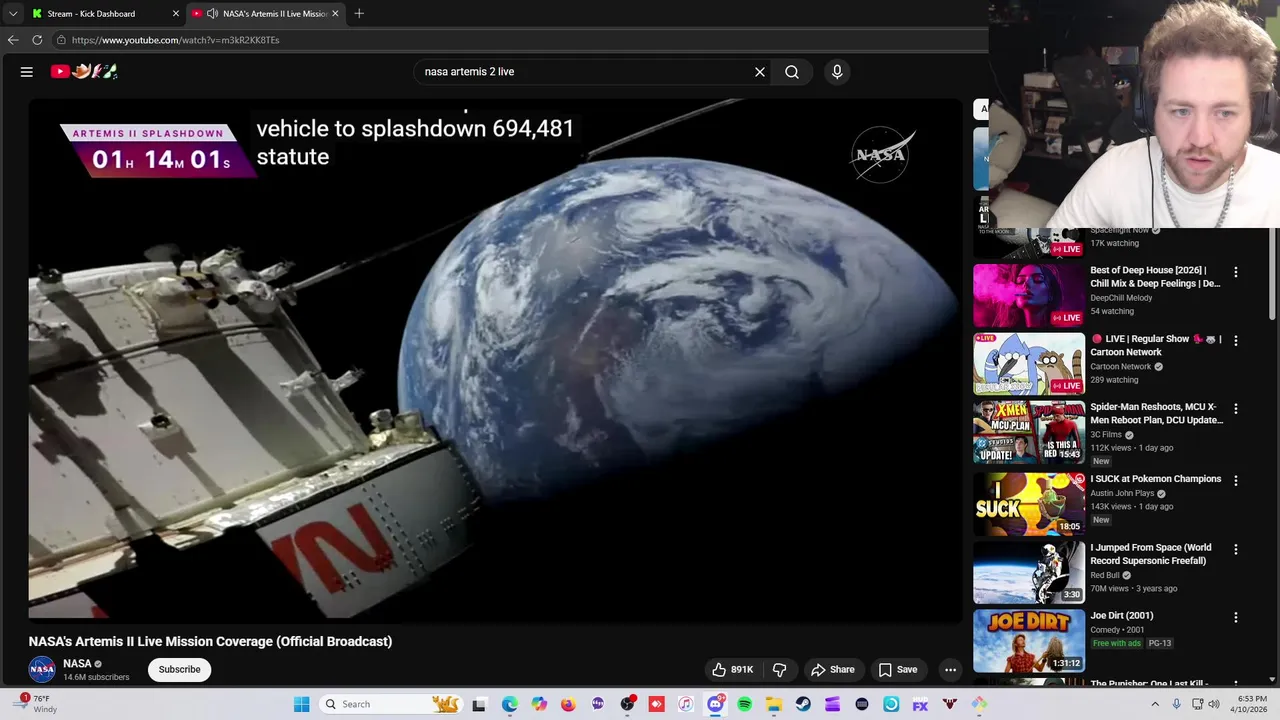The width and height of the screenshot is (1280, 720).
Task: Reload the page
Action: click(x=37, y=40)
